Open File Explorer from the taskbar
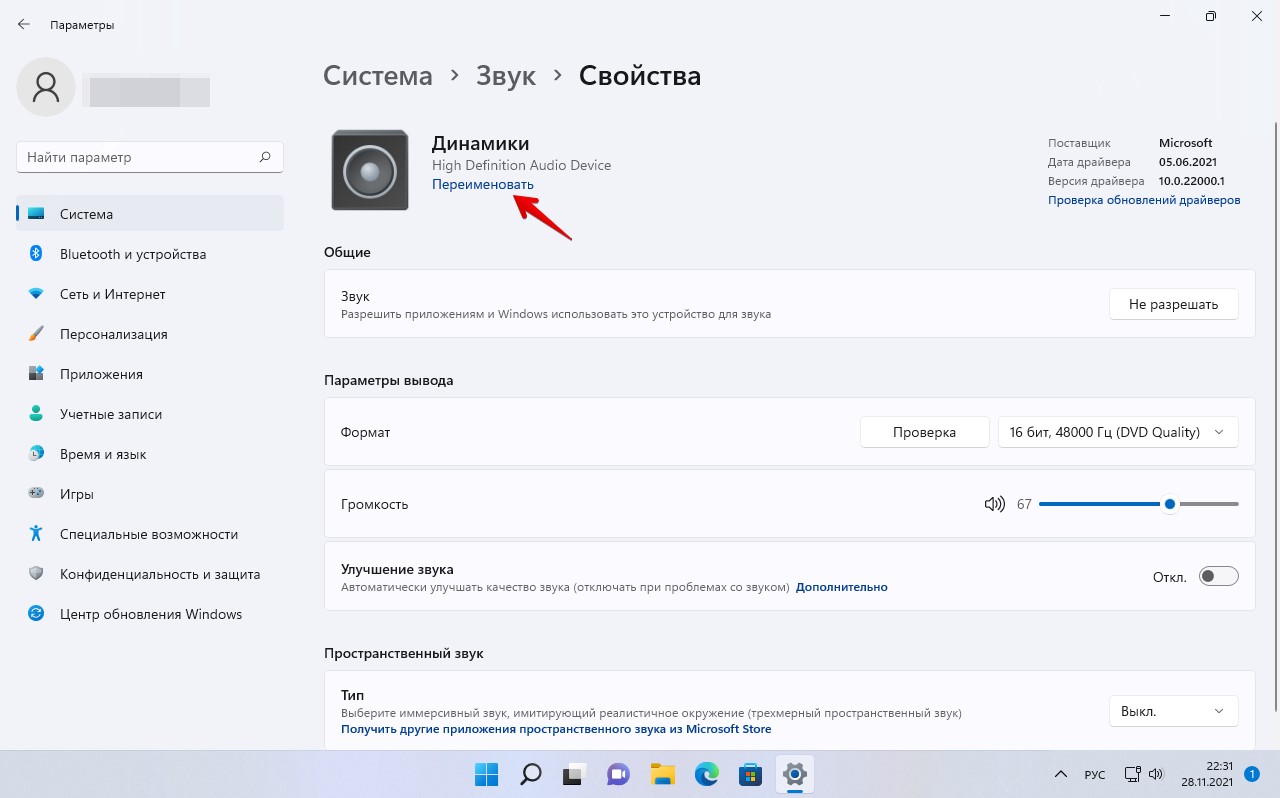Screen dimensions: 1280x798 tap(662, 774)
